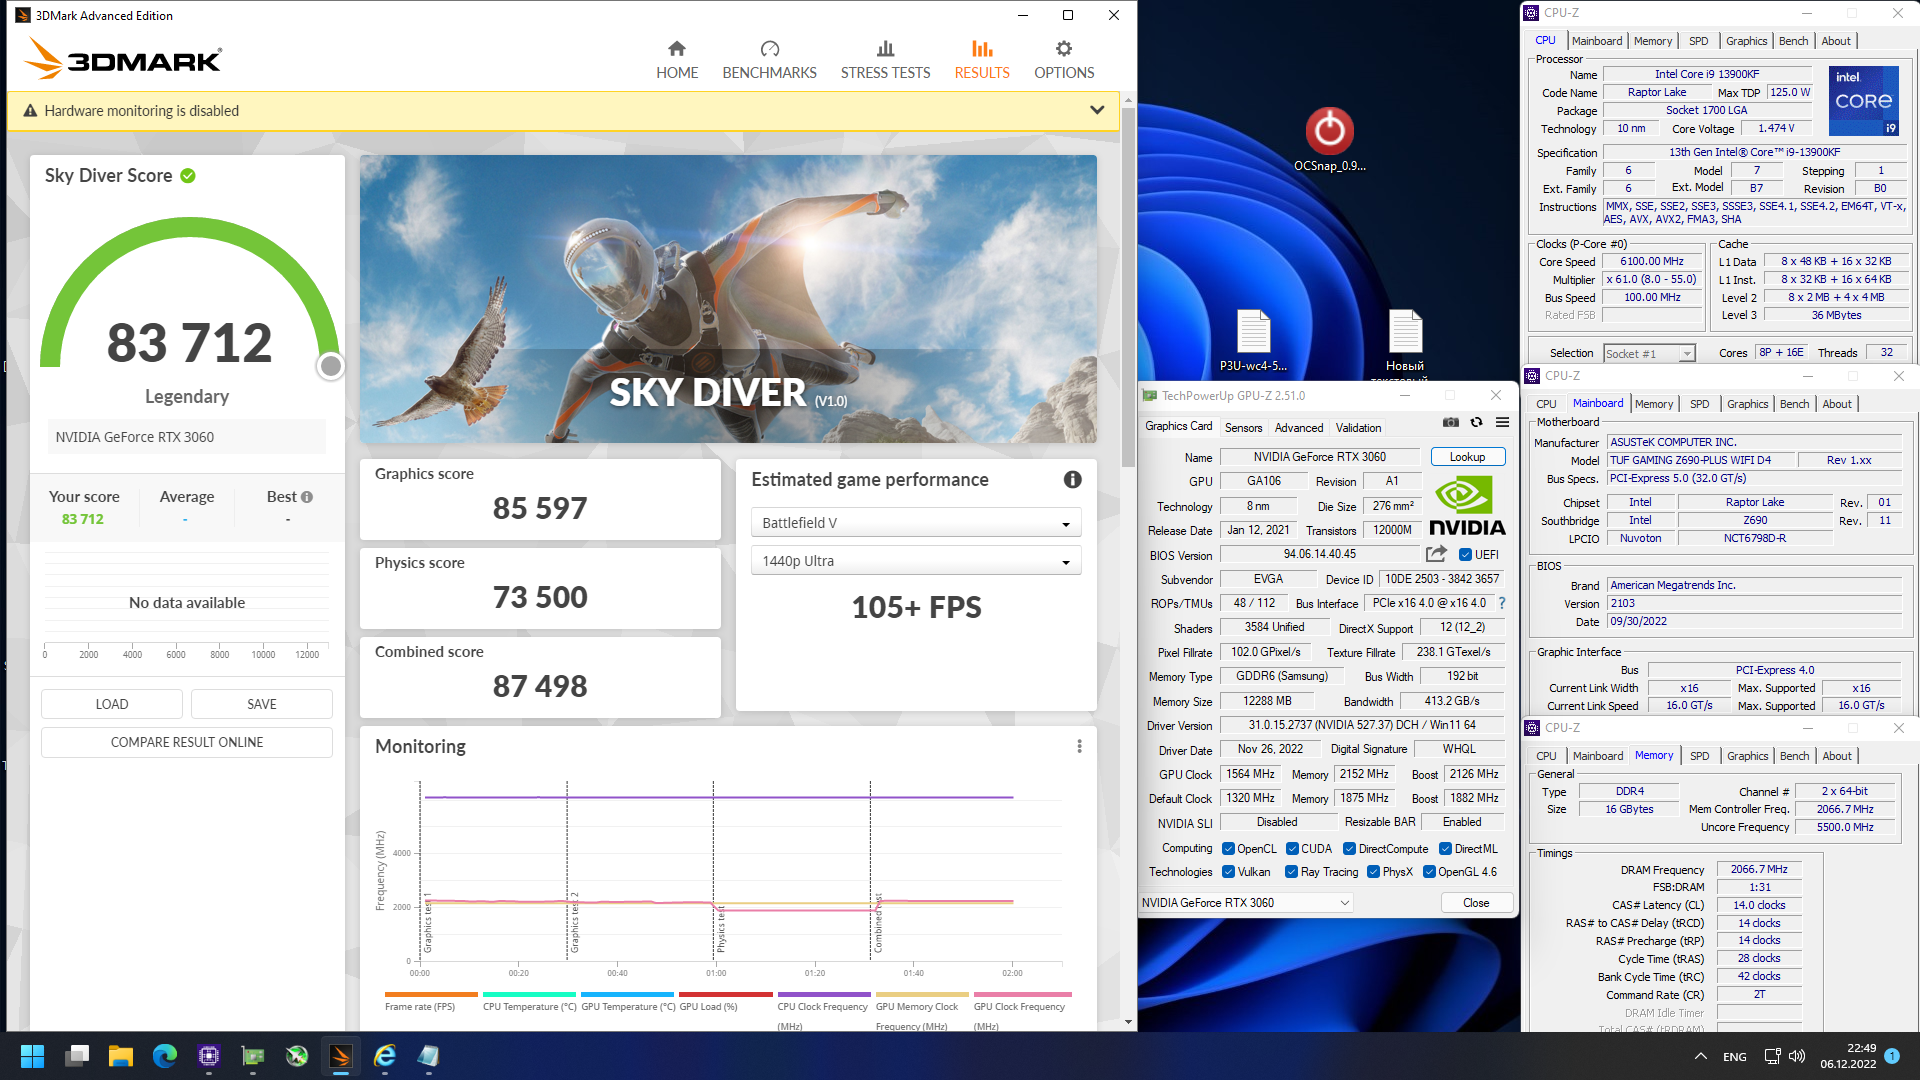
Task: Click the LOAD button in 3DMark
Action: 112,704
